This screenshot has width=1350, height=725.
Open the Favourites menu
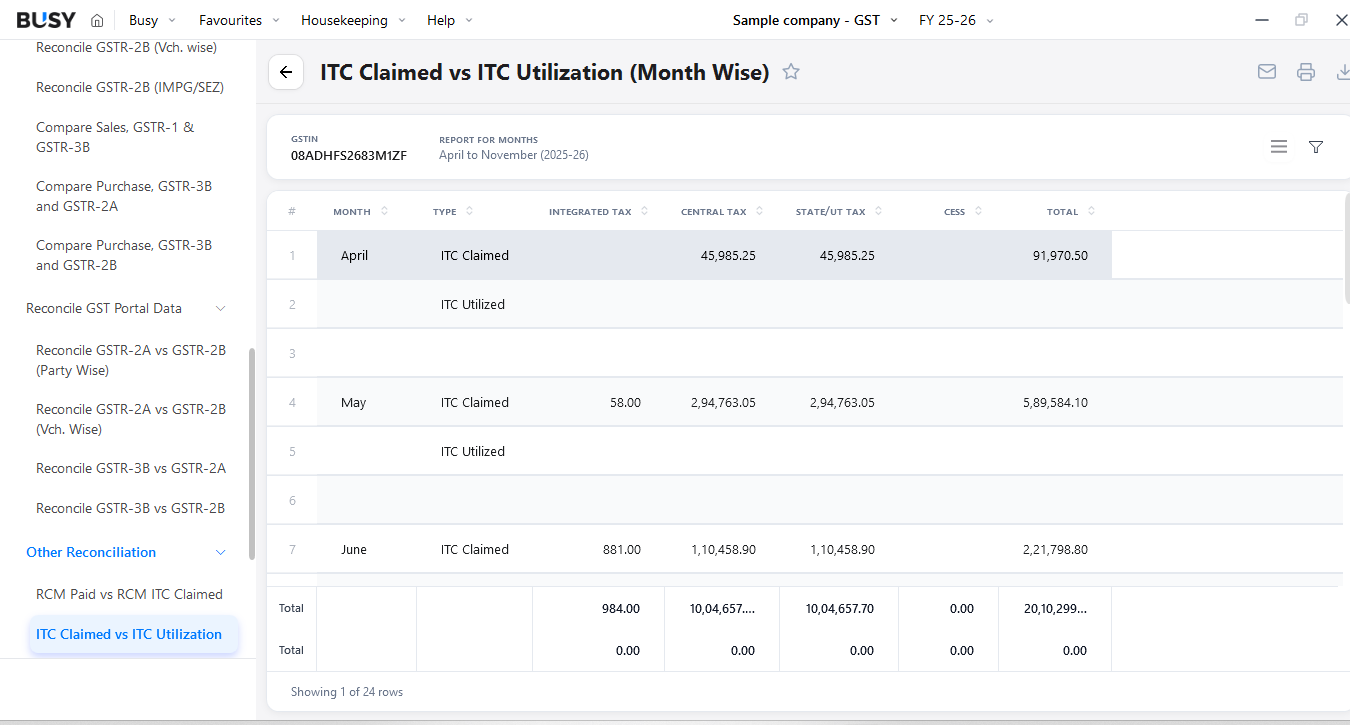click(239, 20)
